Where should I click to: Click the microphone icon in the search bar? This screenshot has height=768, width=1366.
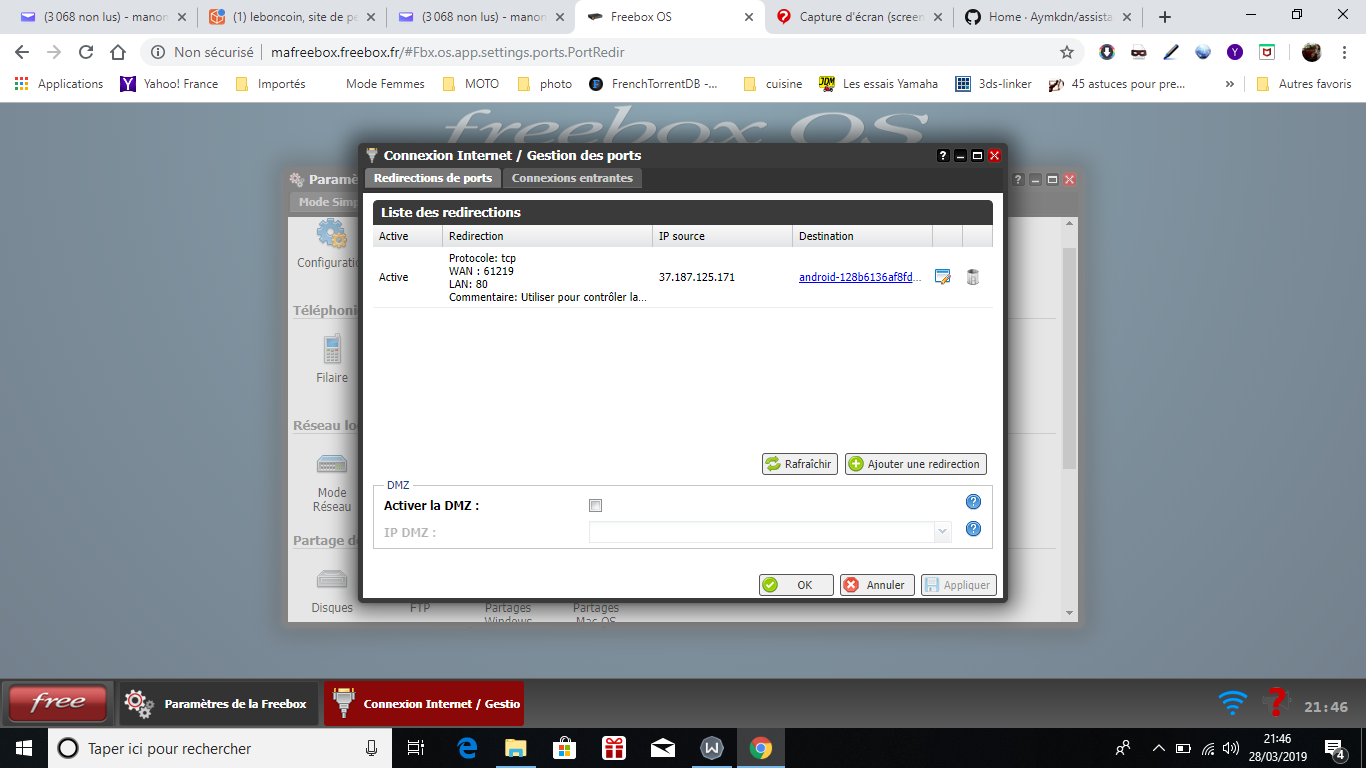click(370, 747)
